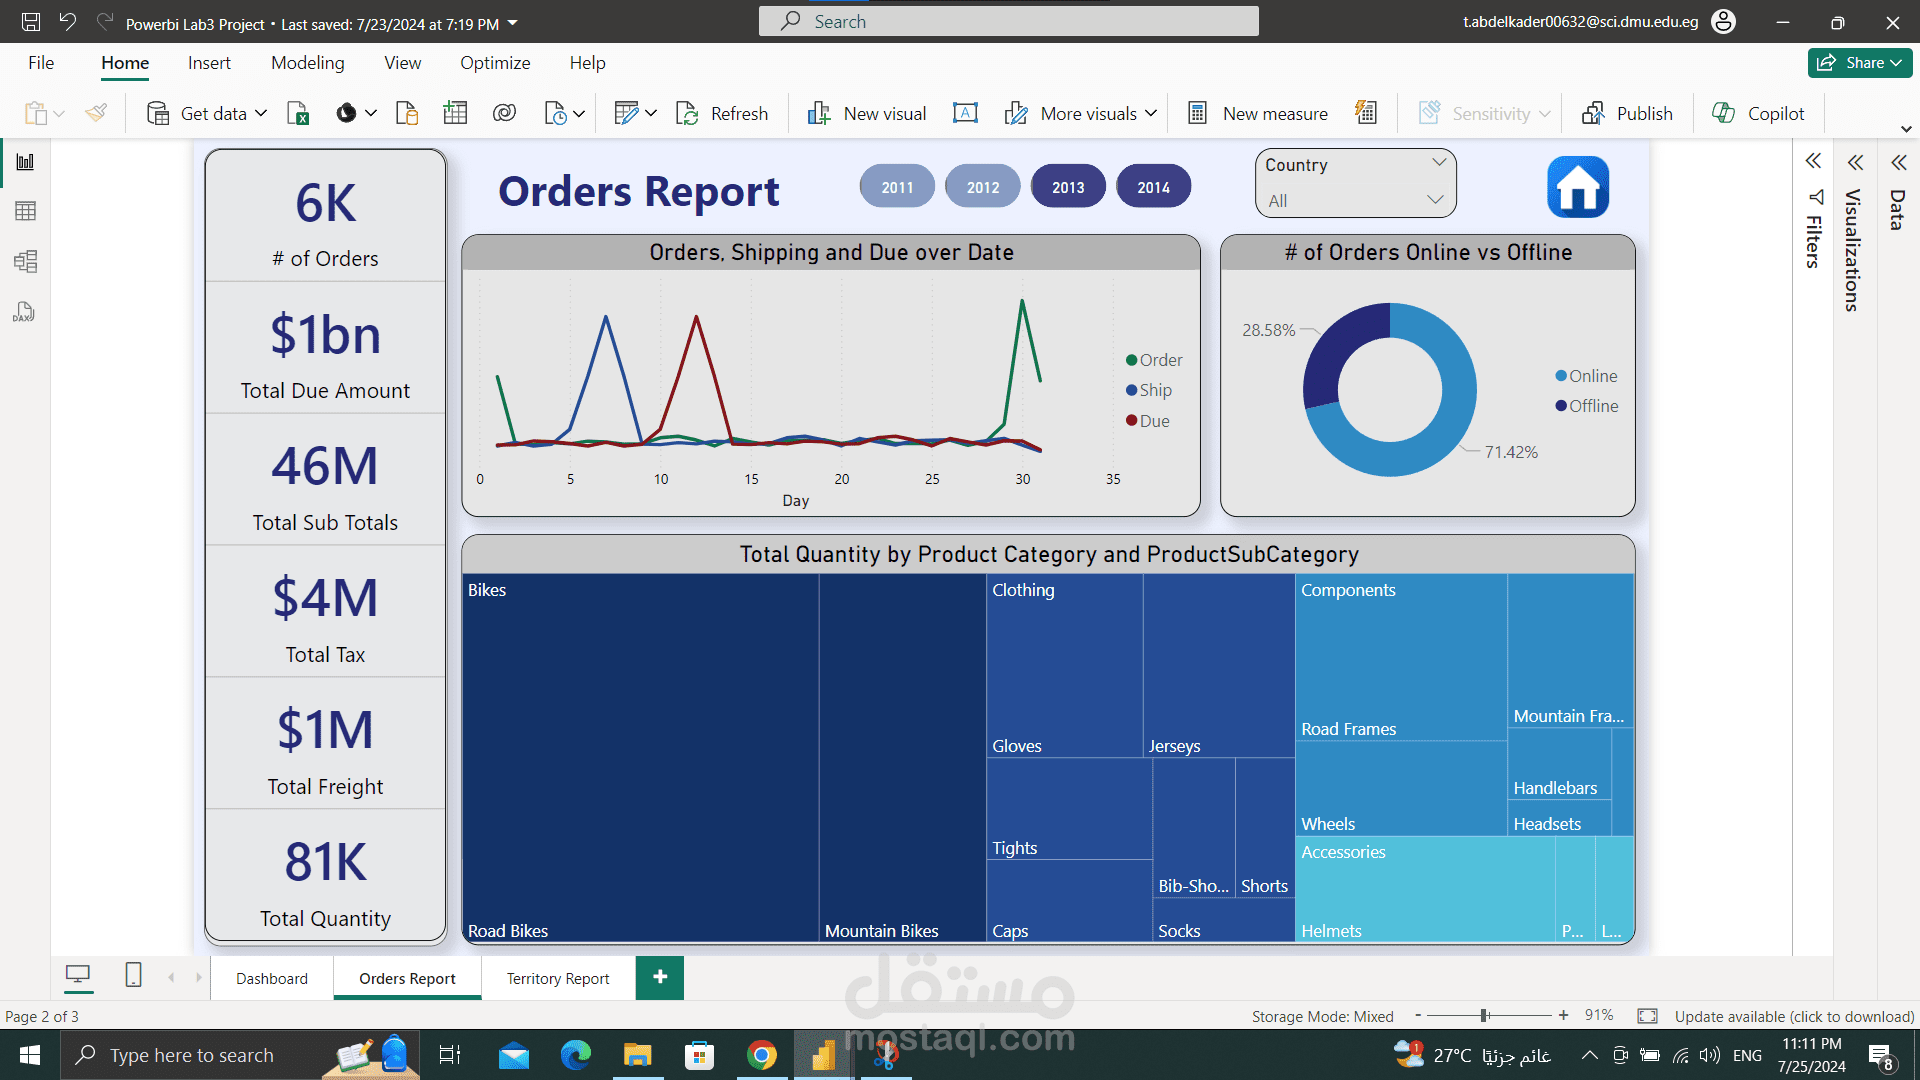Insert a text box from the ribbon

(965, 113)
